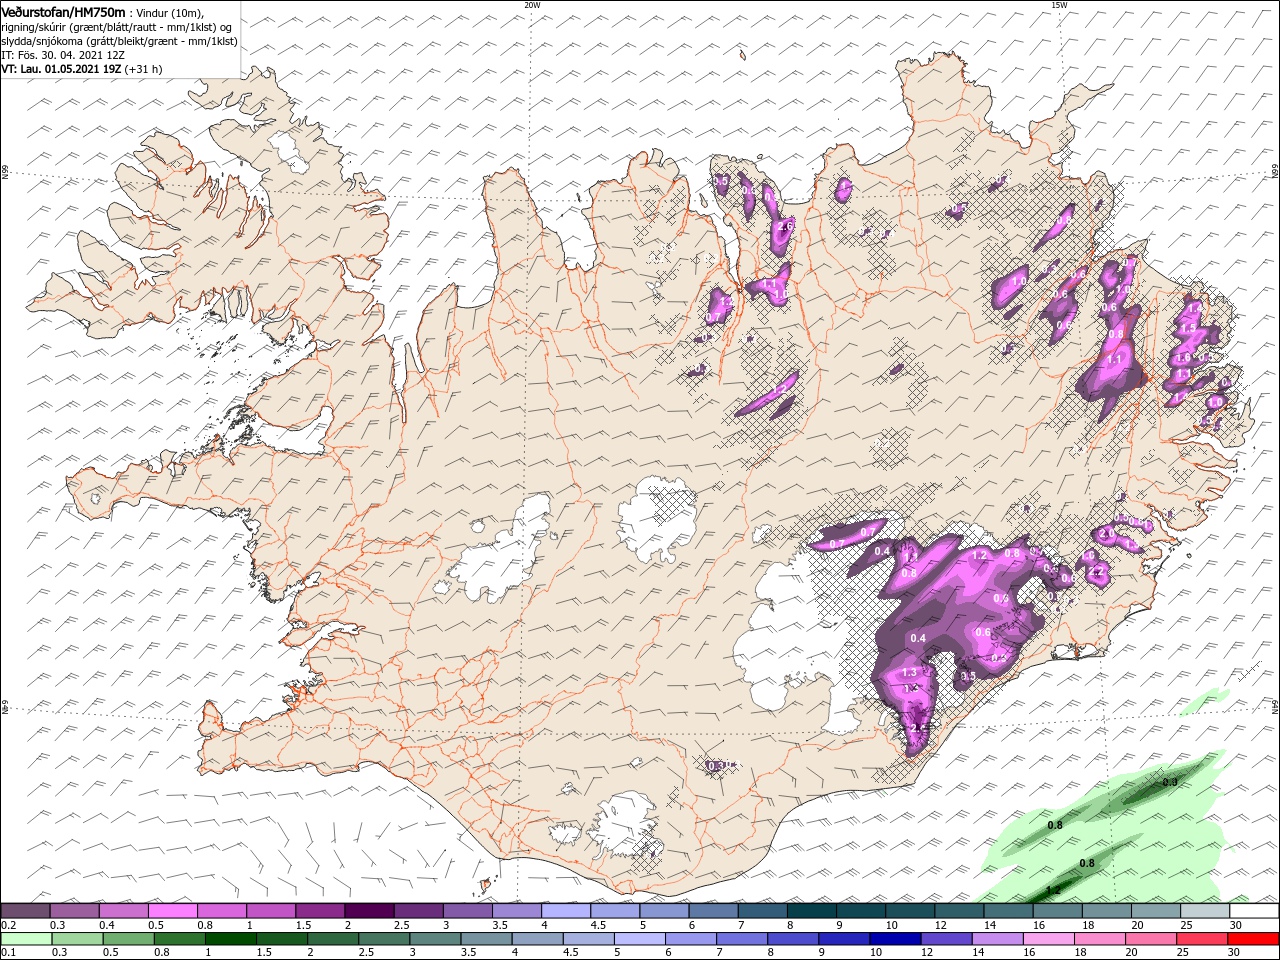Click the 0.3 snowfall value on the map near south coast
Viewport: 1280px width, 960px height.
point(715,765)
